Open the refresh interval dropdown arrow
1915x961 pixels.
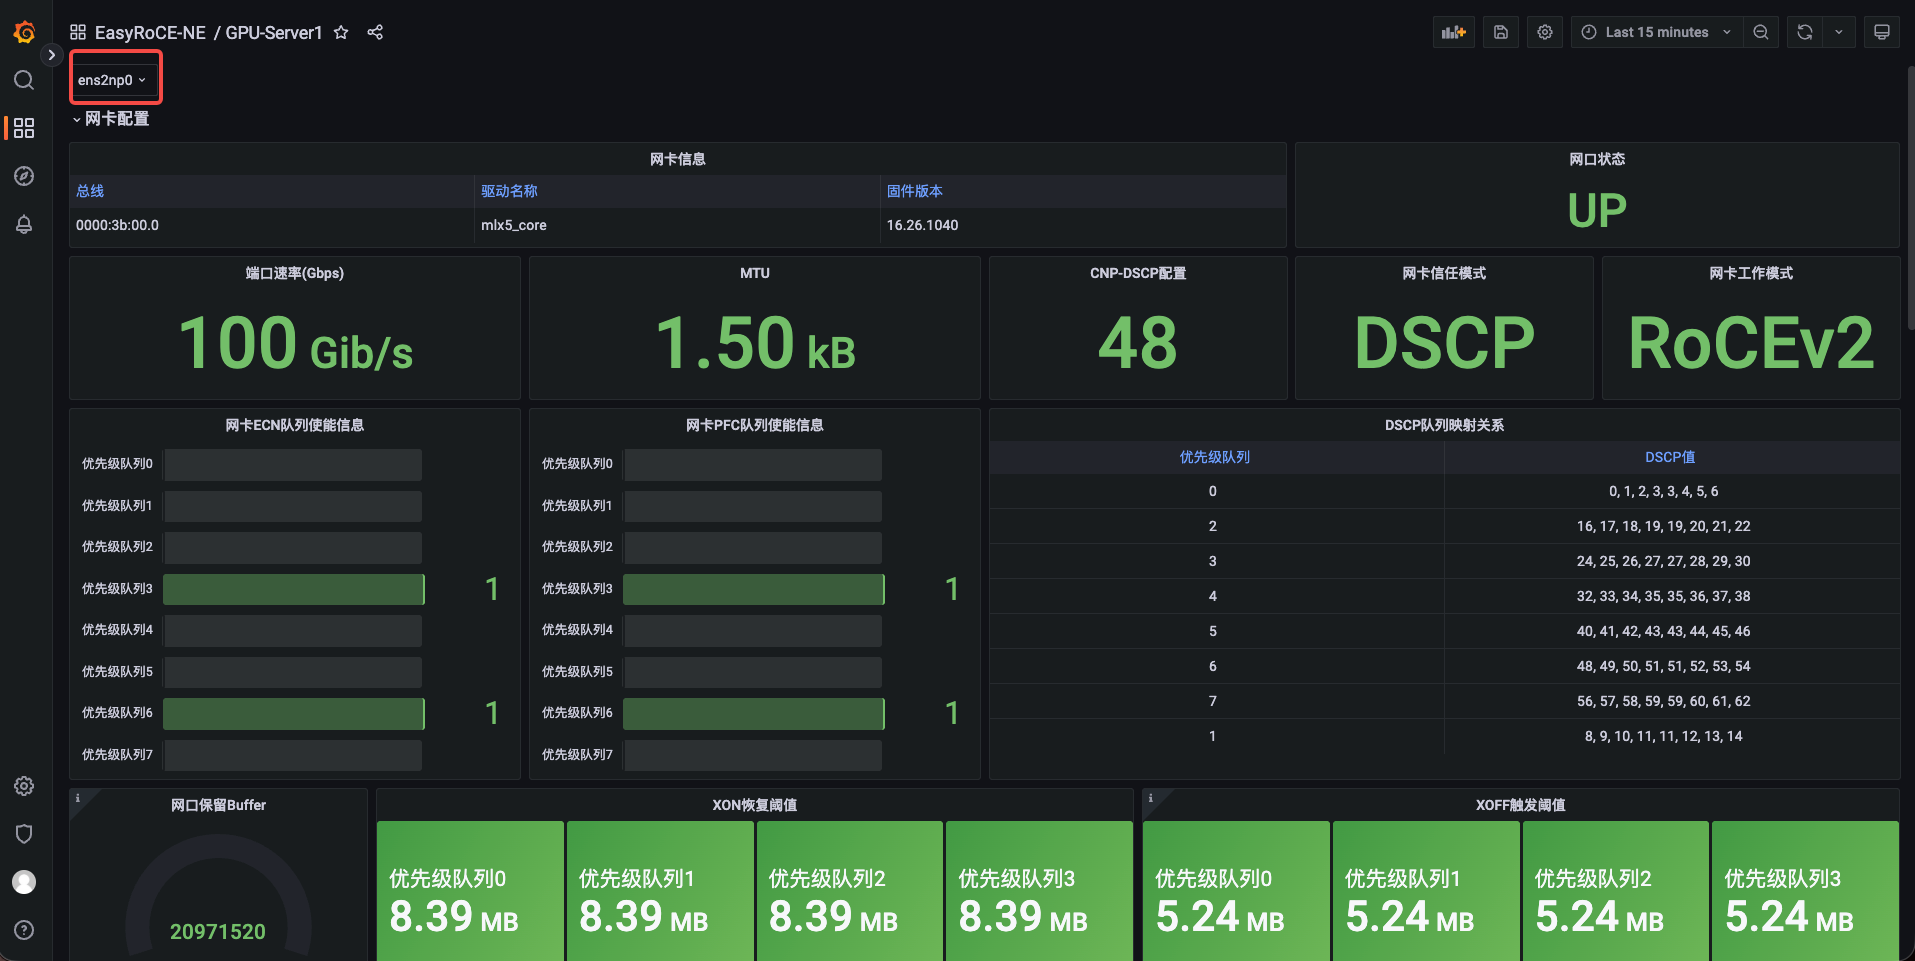point(1839,32)
